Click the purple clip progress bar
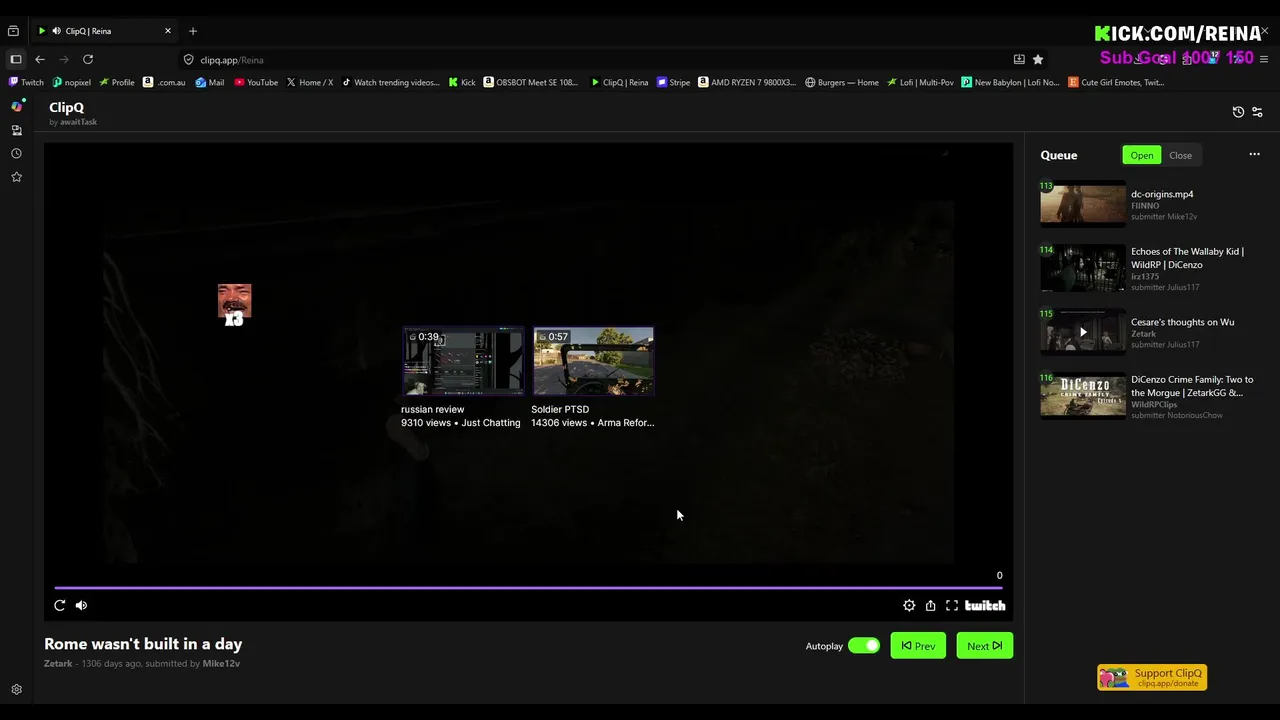Image resolution: width=1280 pixels, height=720 pixels. tap(528, 588)
